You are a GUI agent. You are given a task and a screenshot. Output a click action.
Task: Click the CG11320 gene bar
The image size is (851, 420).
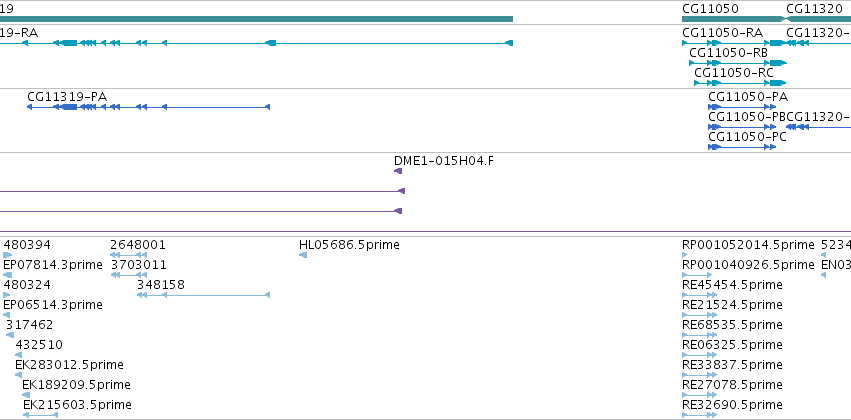click(x=818, y=19)
